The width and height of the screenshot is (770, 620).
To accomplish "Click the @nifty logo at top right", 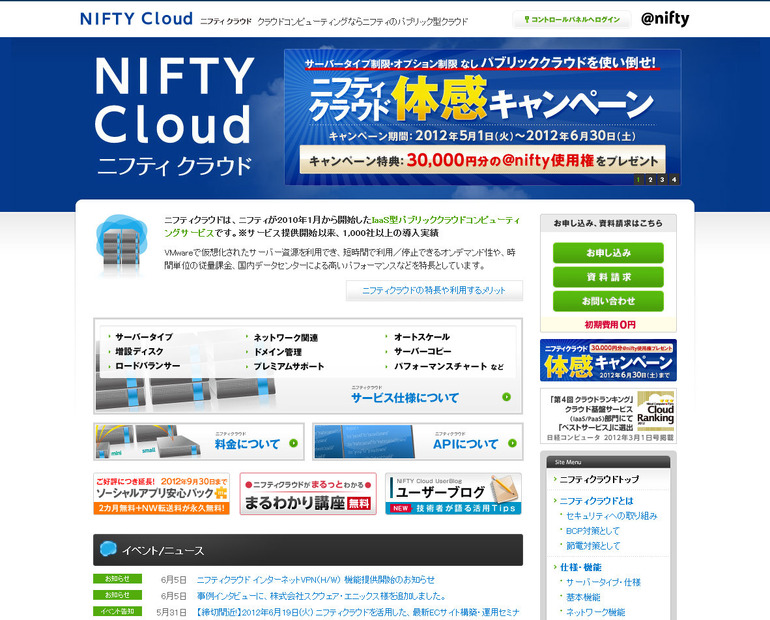I will 664,19.
